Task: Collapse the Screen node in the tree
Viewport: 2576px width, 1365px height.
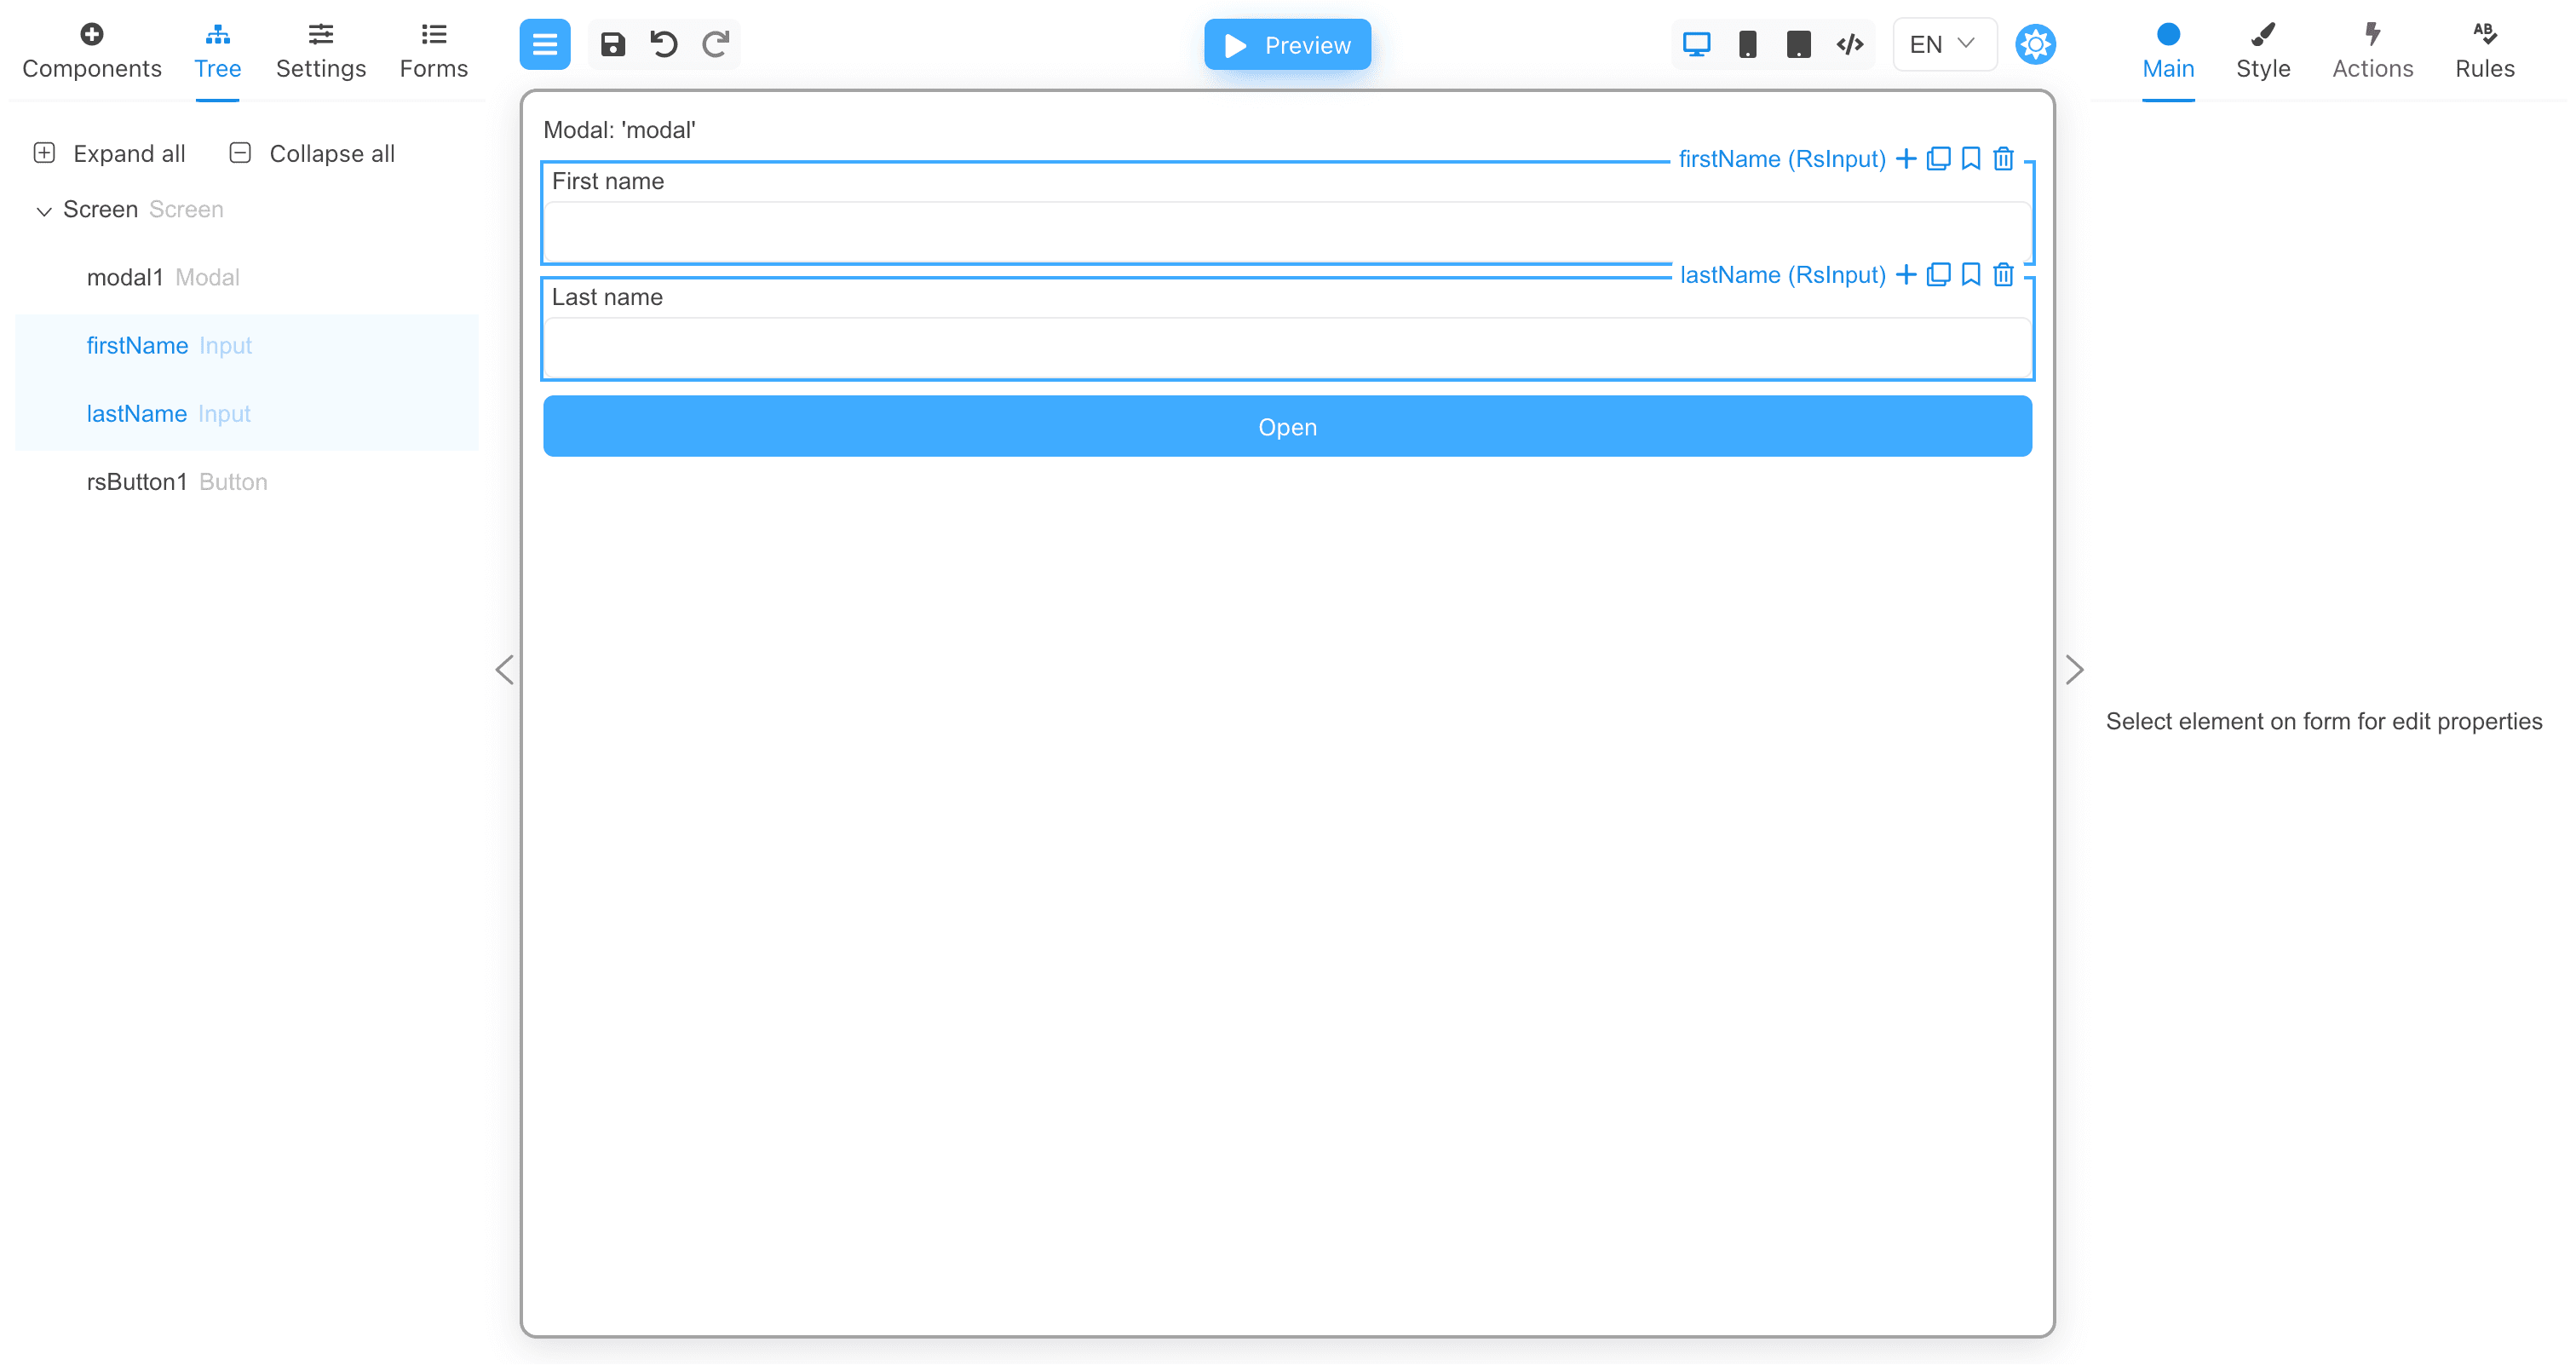Action: 44,211
